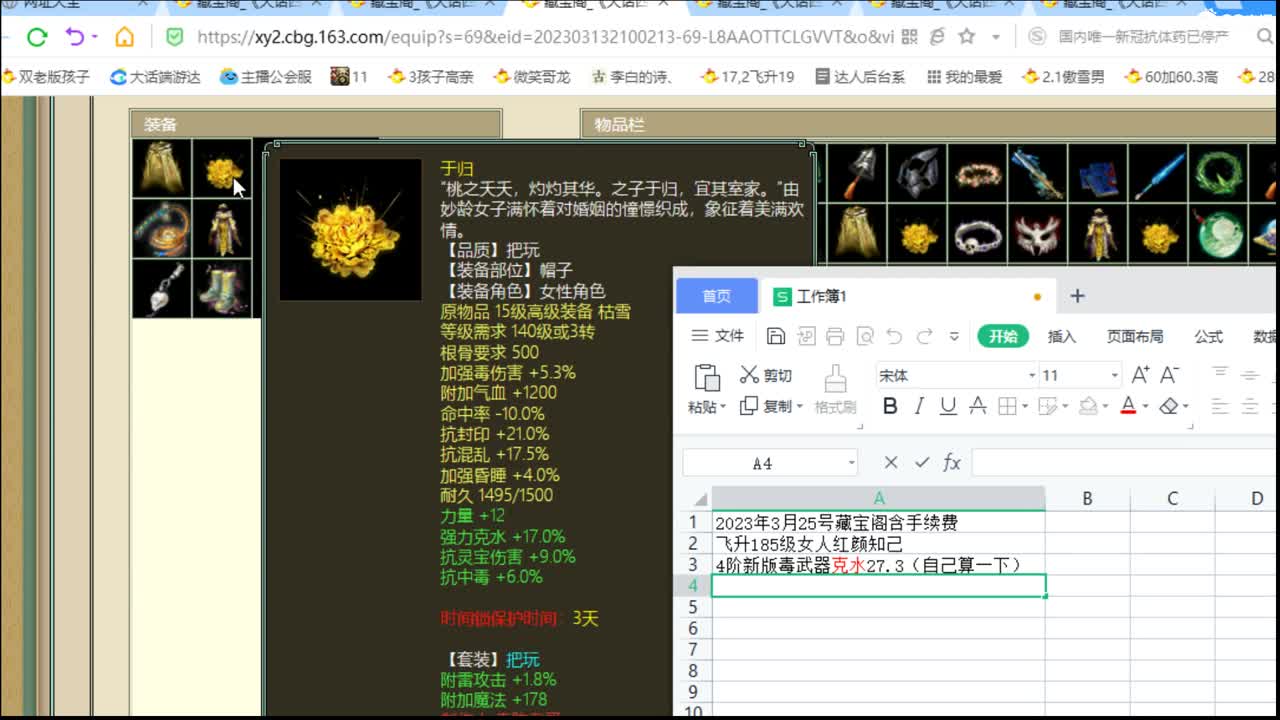Open the Copy dropdown arrow
This screenshot has height=720, width=1280.
click(x=798, y=406)
